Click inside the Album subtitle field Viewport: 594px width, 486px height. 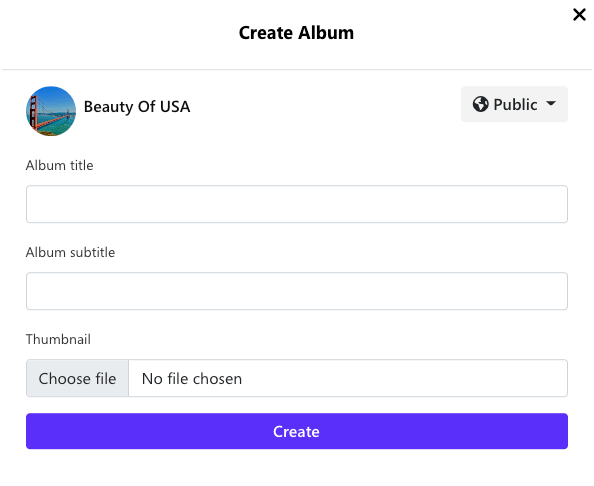[297, 291]
